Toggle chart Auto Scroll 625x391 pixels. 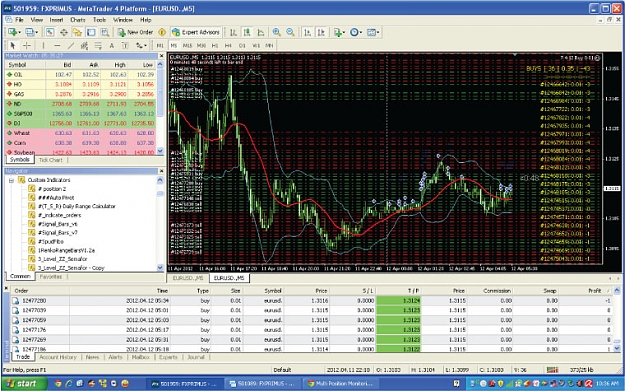pos(307,32)
